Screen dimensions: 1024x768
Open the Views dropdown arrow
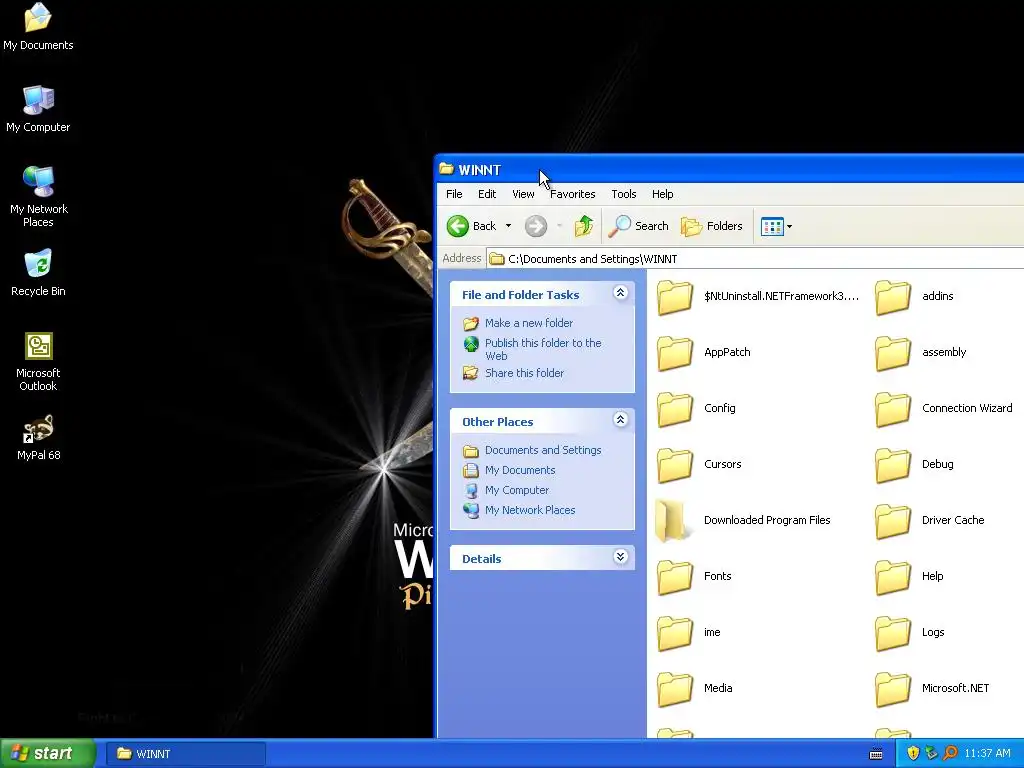click(789, 227)
